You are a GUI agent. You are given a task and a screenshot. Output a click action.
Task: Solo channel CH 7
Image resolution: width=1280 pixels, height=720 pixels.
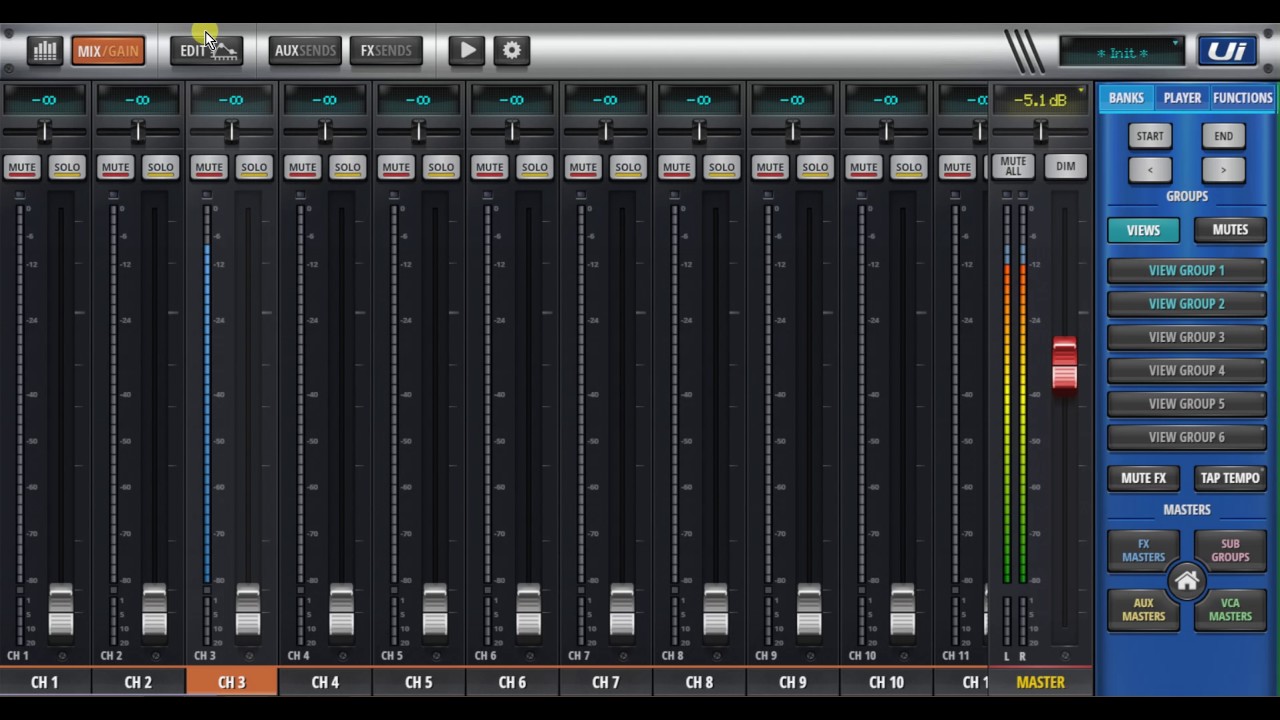click(x=628, y=167)
